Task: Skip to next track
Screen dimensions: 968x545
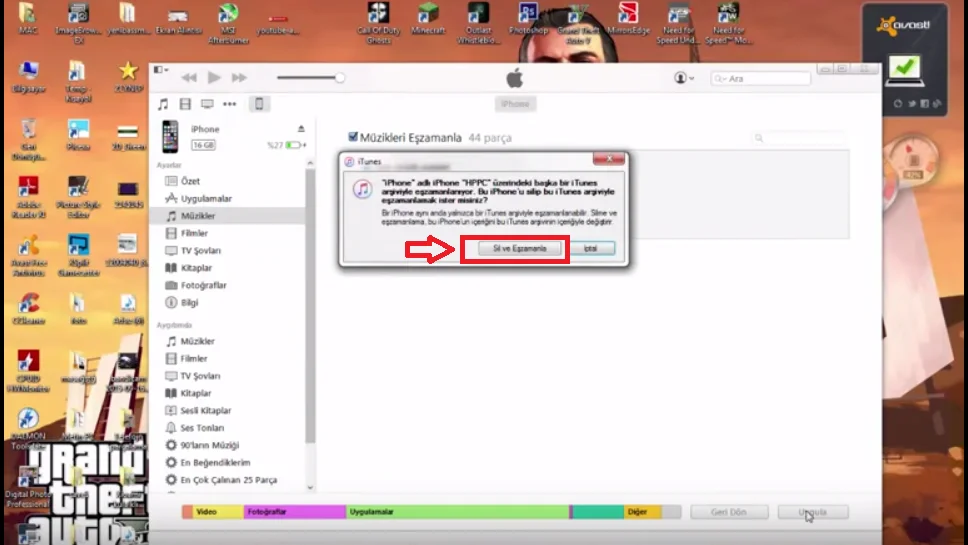Action: pos(239,78)
